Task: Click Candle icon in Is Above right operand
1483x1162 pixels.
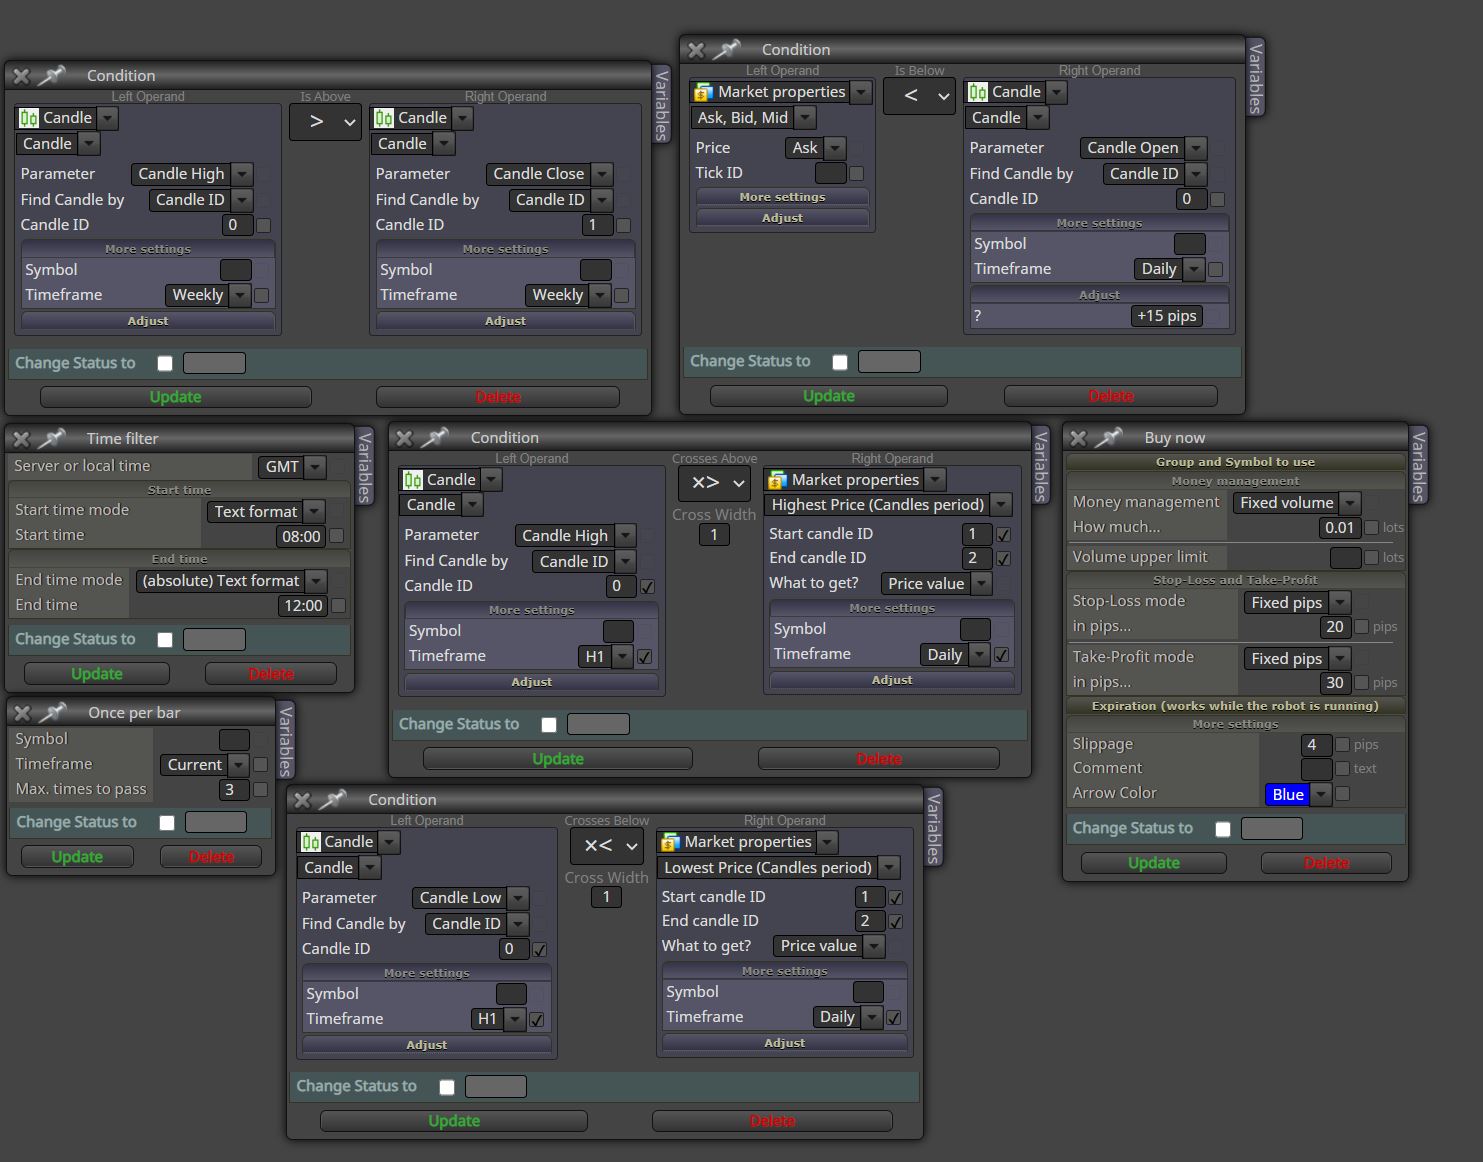Action: coord(384,118)
